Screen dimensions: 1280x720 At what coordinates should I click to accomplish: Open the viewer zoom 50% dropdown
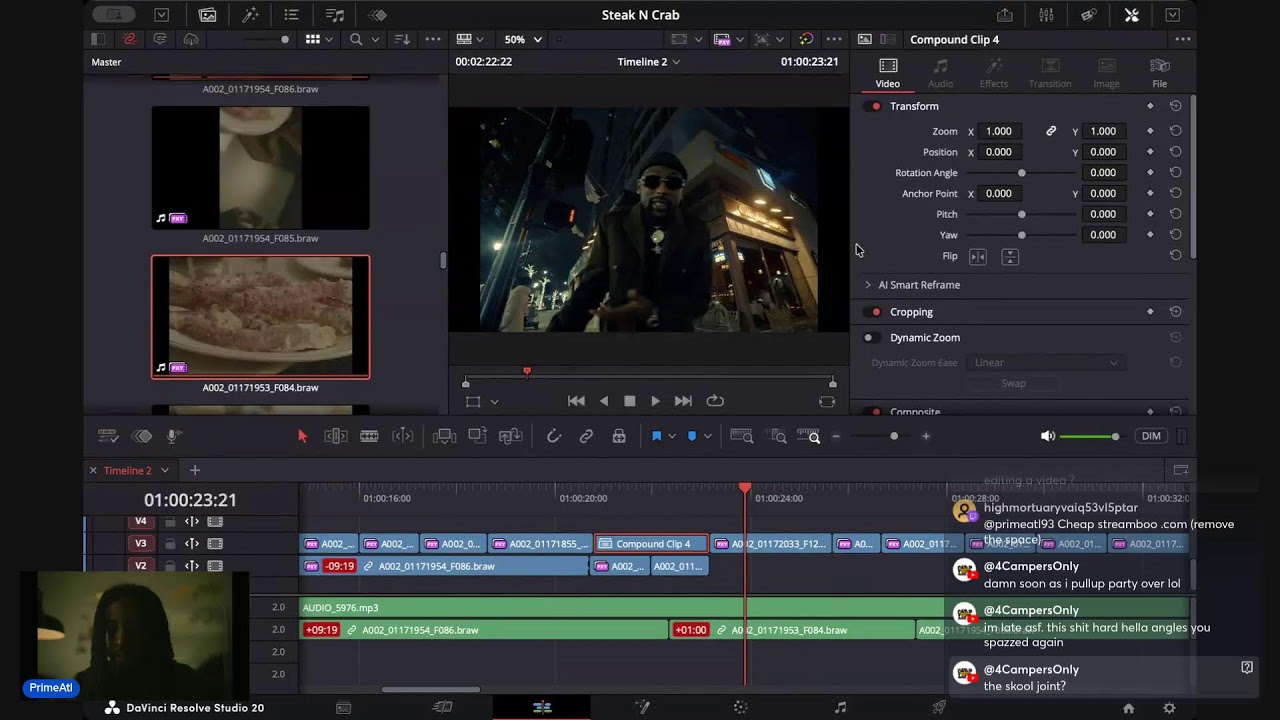(x=523, y=39)
